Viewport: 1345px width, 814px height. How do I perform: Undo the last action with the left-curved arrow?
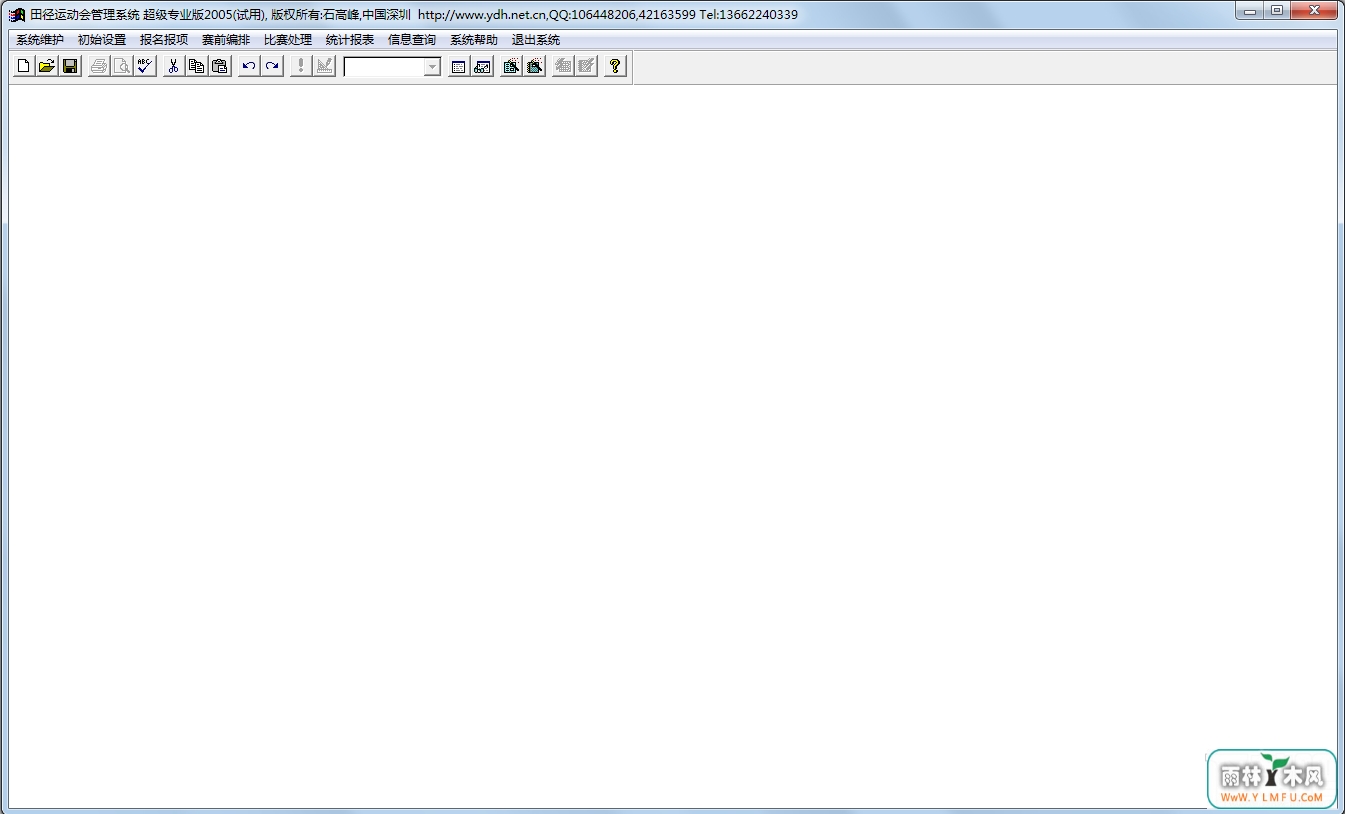[x=249, y=67]
